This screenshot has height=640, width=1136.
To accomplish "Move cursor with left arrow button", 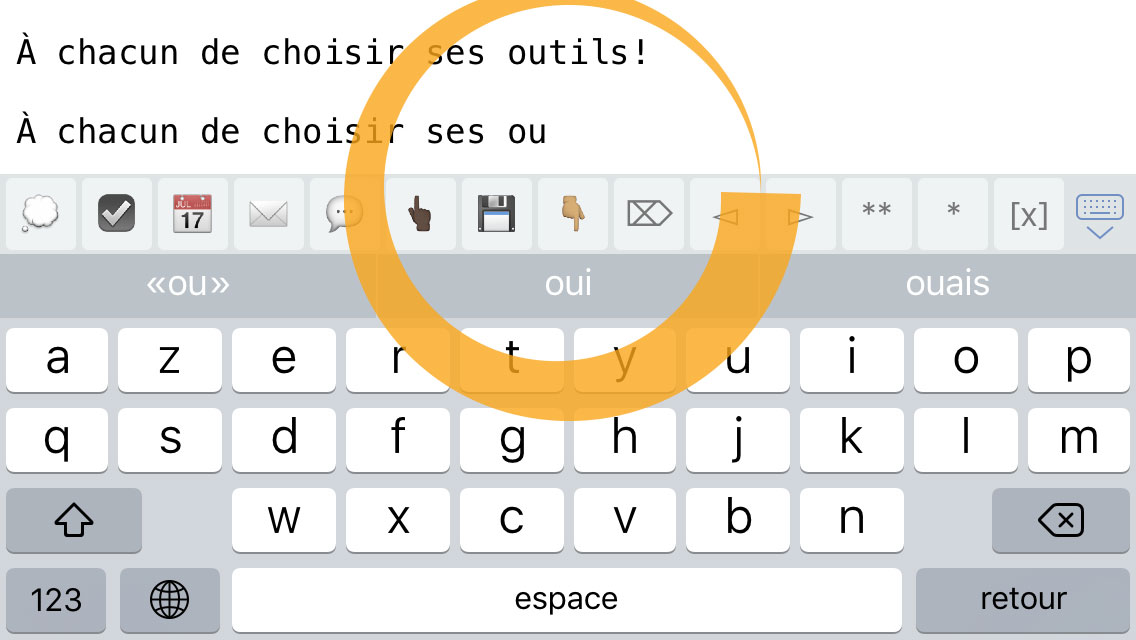I will tap(724, 216).
